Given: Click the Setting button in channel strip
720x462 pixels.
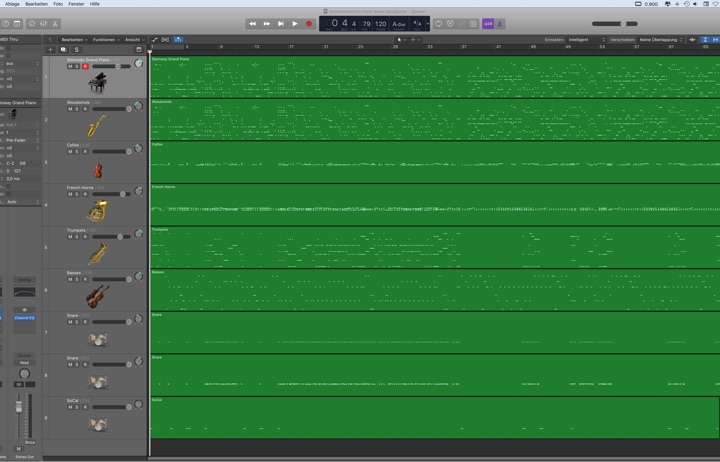Looking at the screenshot, I should (x=24, y=279).
